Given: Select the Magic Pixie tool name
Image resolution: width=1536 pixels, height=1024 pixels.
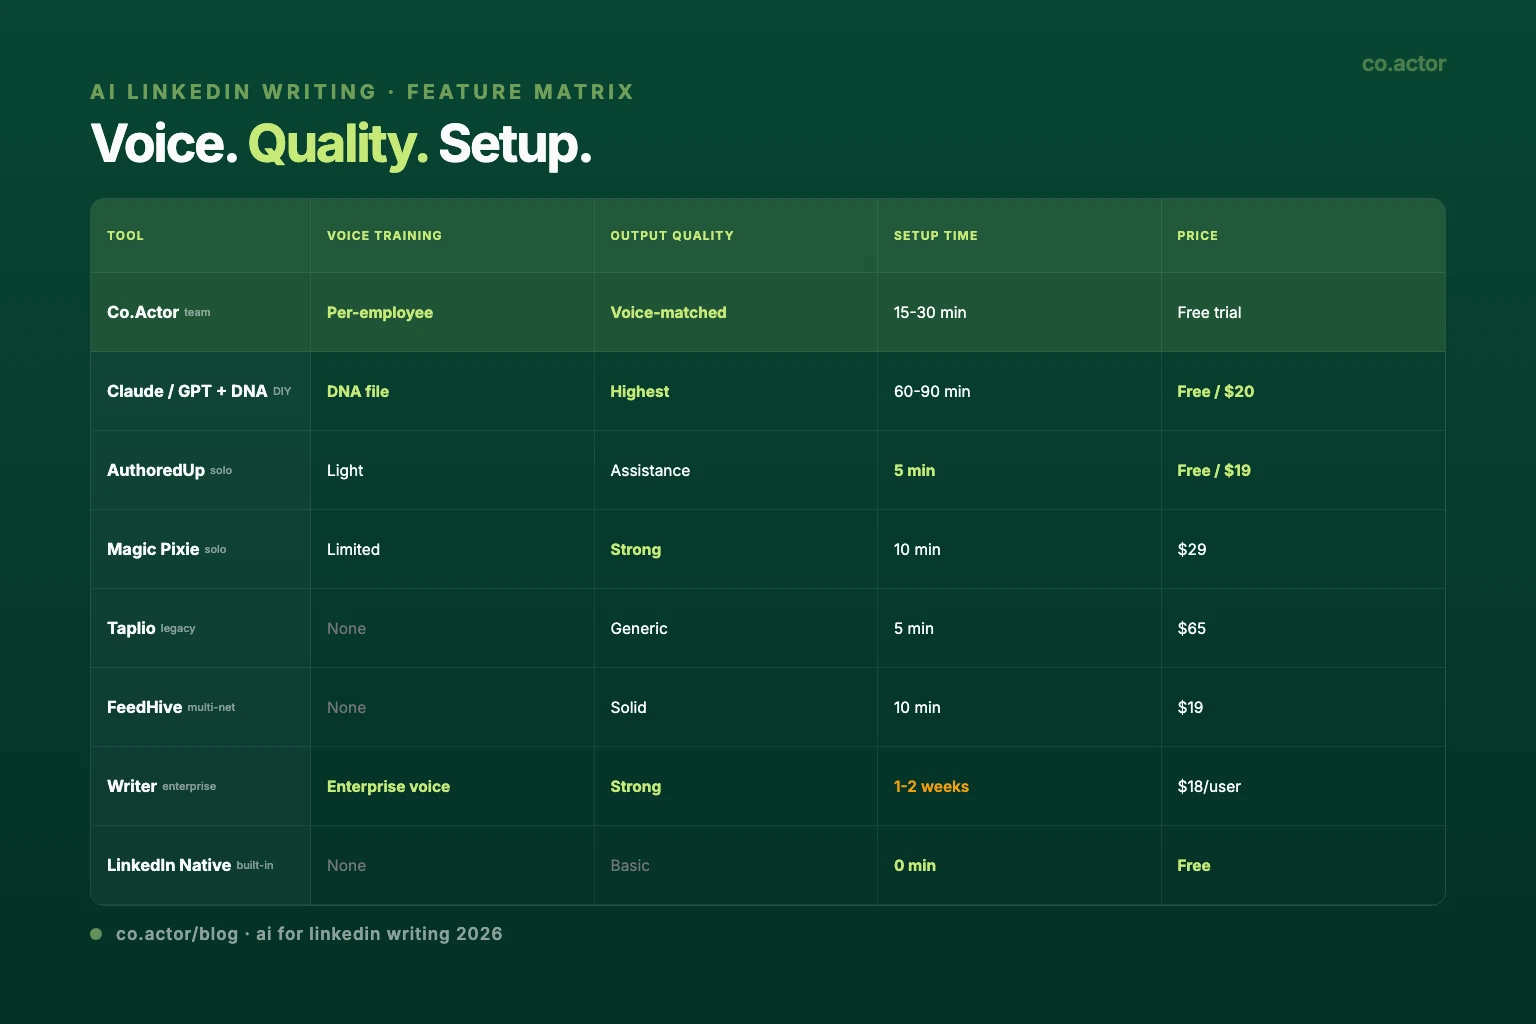Looking at the screenshot, I should coord(153,549).
